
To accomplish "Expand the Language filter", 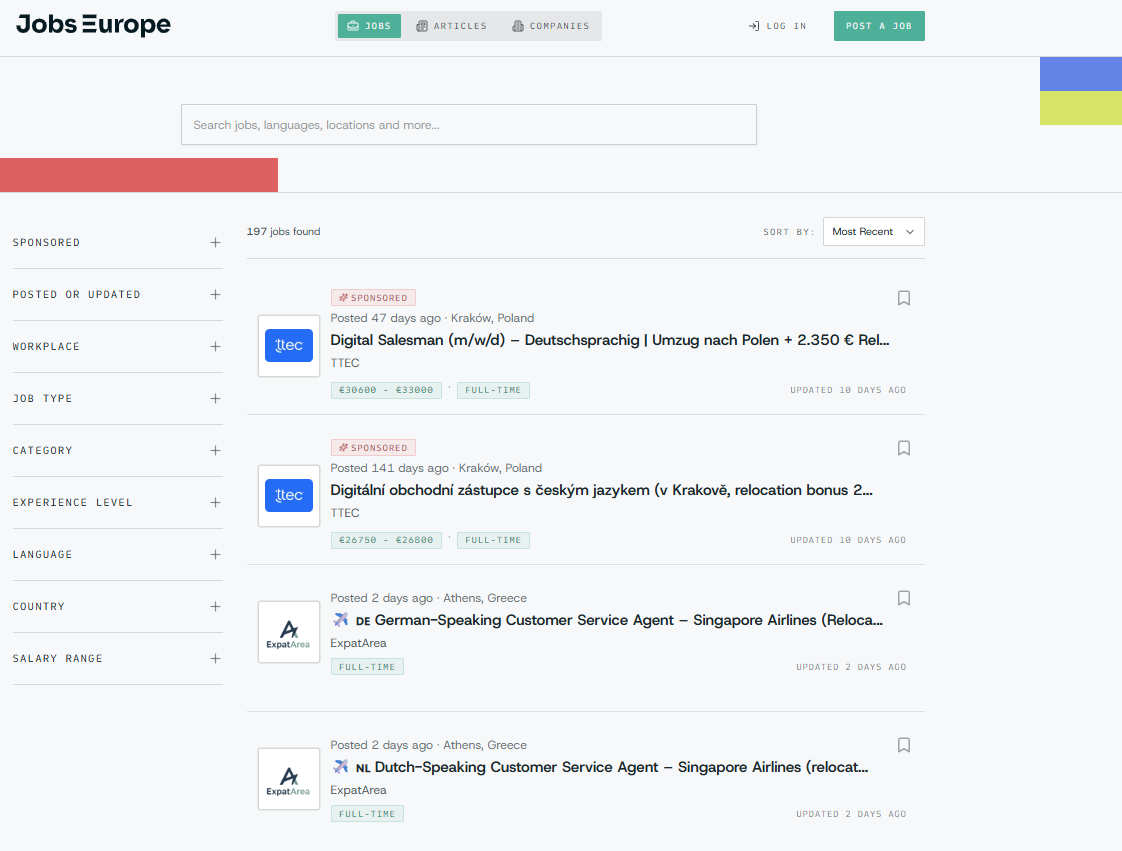I will pyautogui.click(x=117, y=555).
